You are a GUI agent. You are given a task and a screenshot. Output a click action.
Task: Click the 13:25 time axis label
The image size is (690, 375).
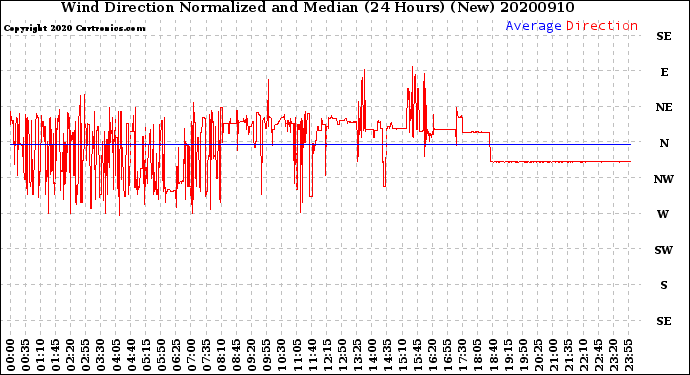357,355
